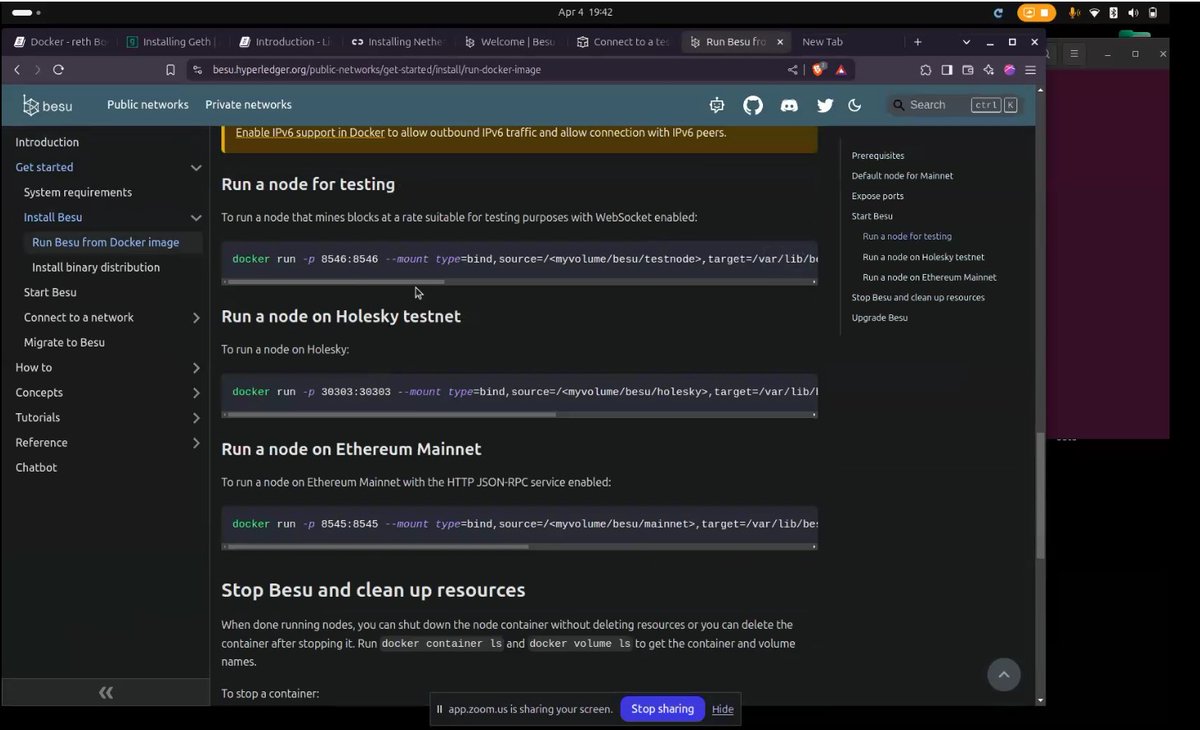1200x730 pixels.
Task: Collapse the Install Besu sidebar chevron
Action: 196,218
